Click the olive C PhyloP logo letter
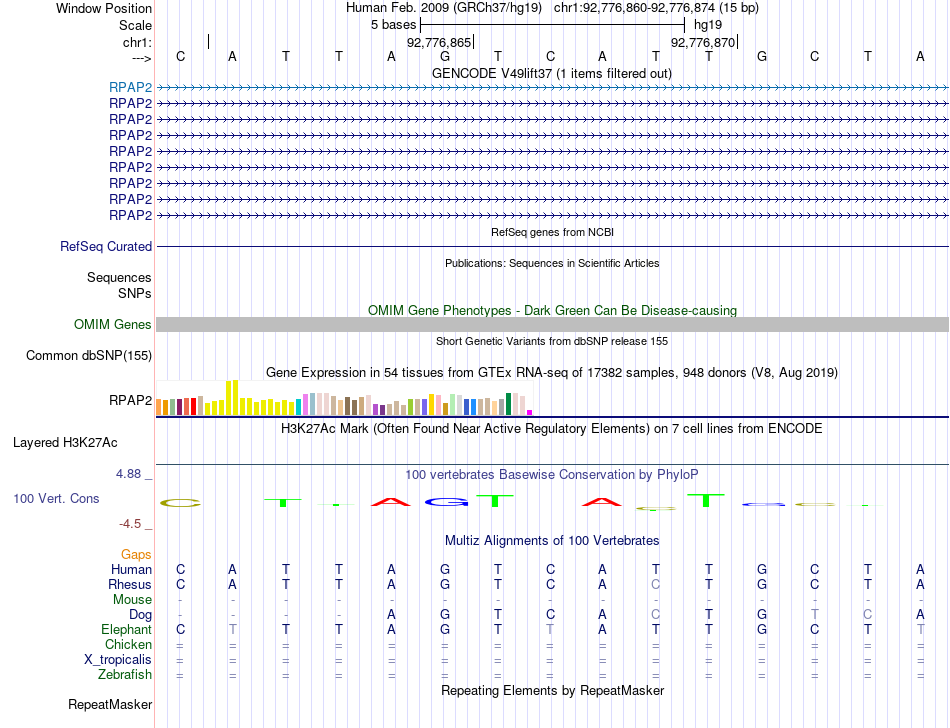This screenshot has width=950, height=728. coord(181,503)
